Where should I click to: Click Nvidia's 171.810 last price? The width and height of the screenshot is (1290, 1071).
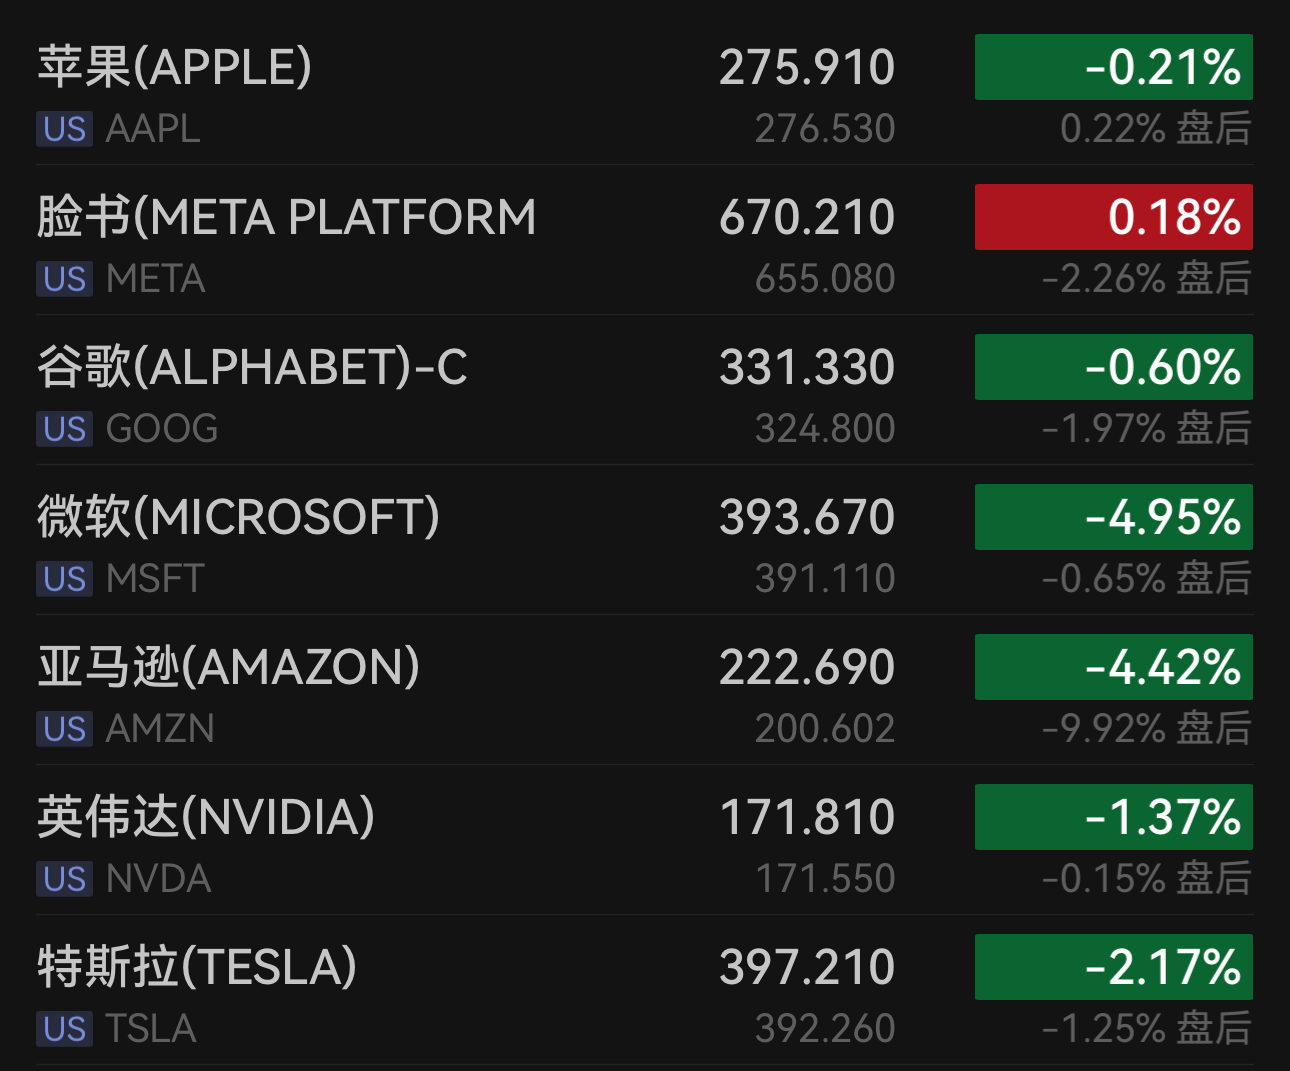pyautogui.click(x=806, y=817)
